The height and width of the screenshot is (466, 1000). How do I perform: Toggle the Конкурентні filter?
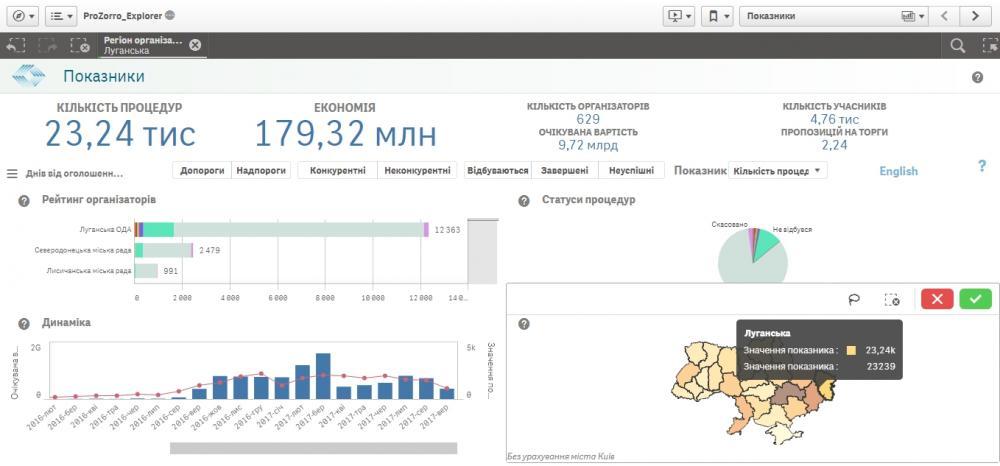[337, 171]
